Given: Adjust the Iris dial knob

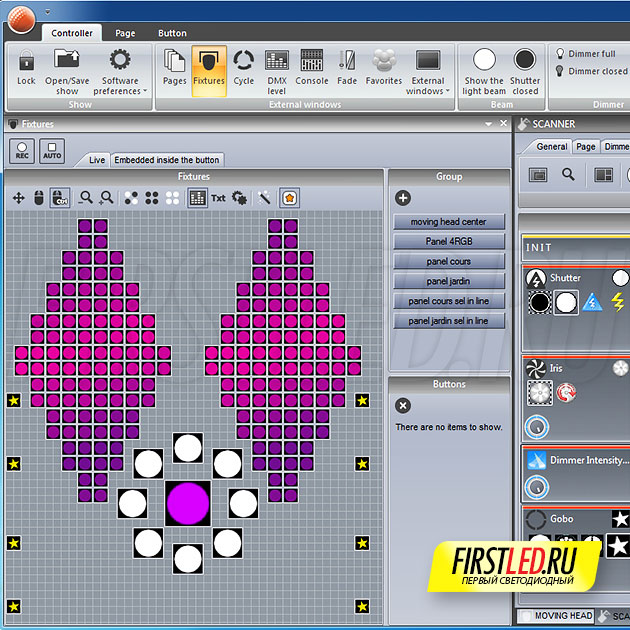Looking at the screenshot, I should [x=537, y=426].
